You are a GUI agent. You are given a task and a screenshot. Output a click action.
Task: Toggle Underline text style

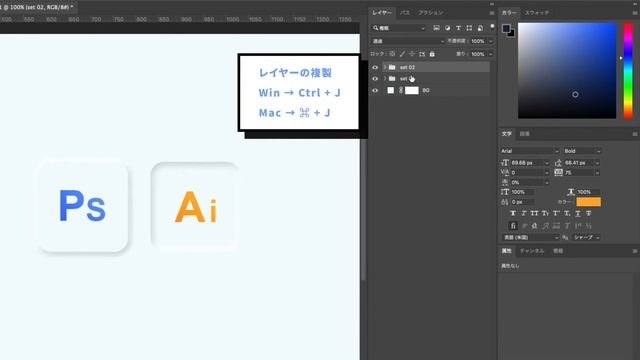coord(578,213)
